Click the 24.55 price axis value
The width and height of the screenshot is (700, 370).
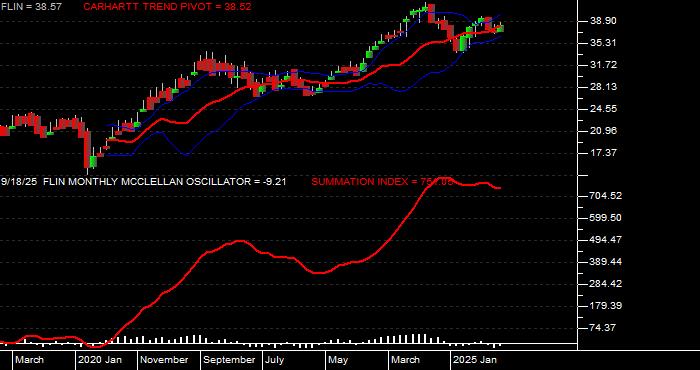tap(604, 109)
